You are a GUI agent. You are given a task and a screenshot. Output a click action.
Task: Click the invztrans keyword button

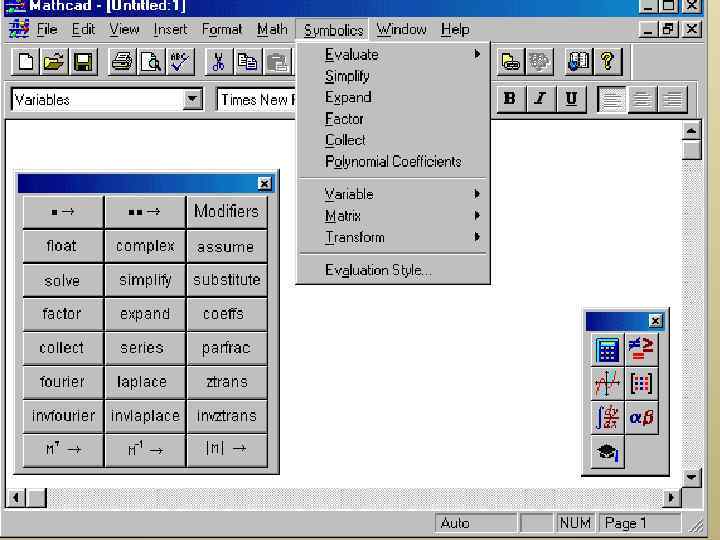227,416
